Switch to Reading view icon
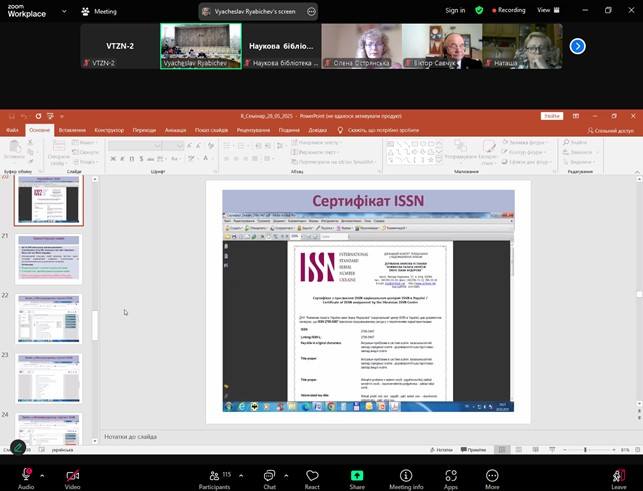643x491 pixels. coord(536,450)
